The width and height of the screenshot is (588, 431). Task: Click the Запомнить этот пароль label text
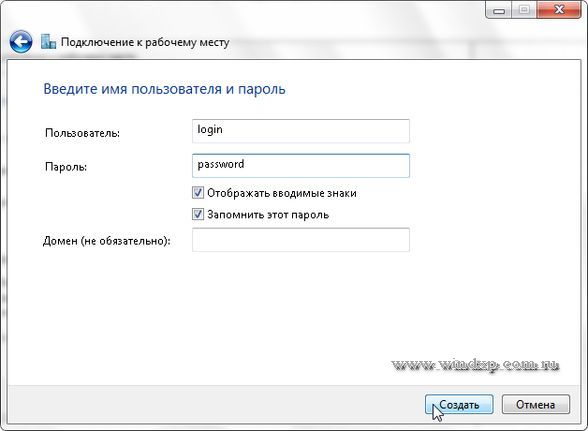pyautogui.click(x=268, y=215)
